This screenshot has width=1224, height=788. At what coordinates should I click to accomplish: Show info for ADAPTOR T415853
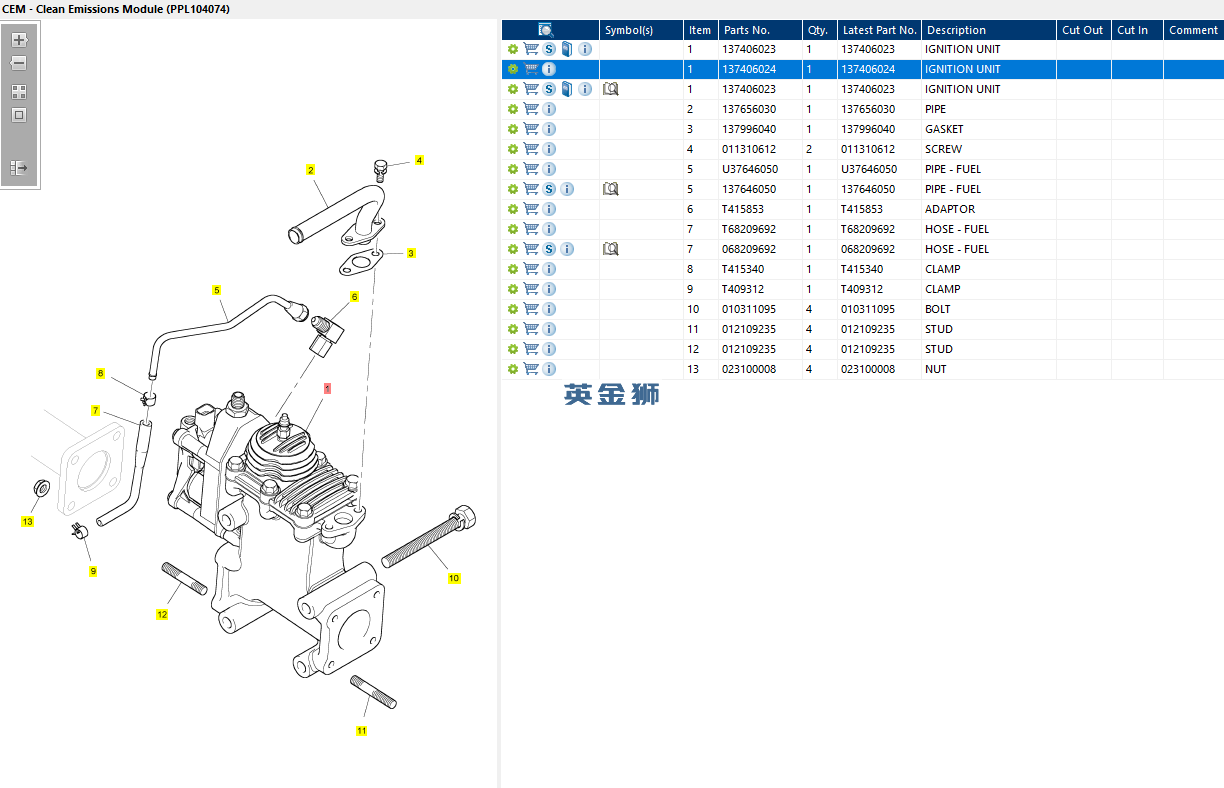click(x=549, y=209)
